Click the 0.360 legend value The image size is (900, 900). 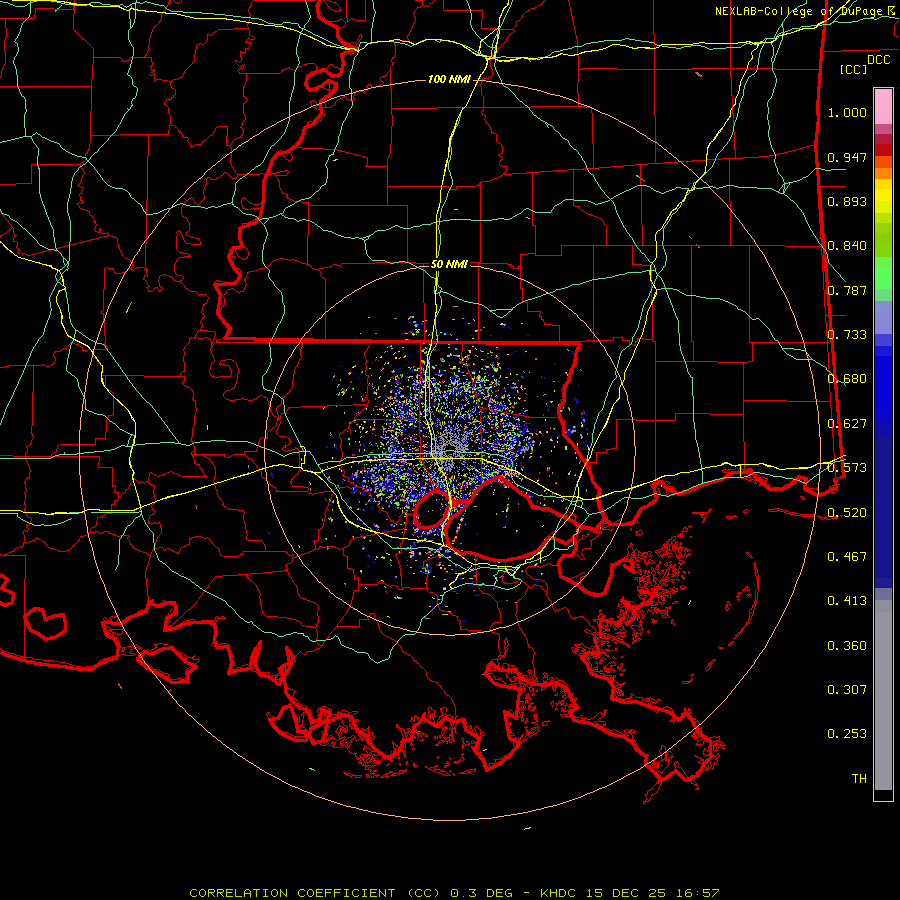[847, 646]
